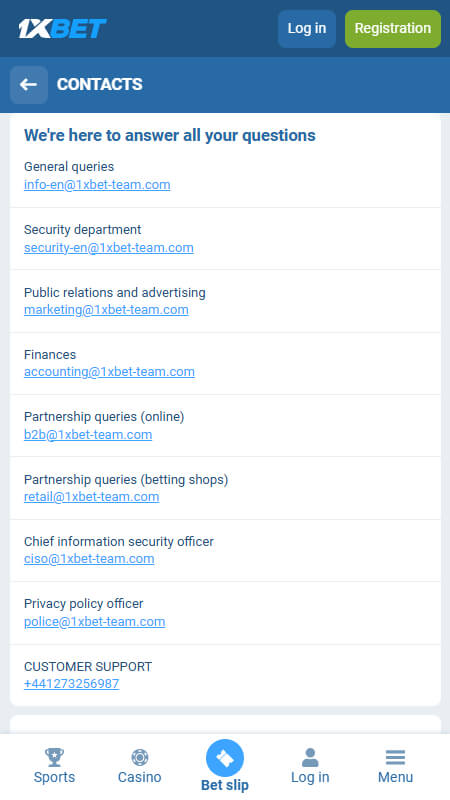The image size is (450, 800).
Task: Click ciso@1xbet-team.com email link
Action: click(x=89, y=559)
